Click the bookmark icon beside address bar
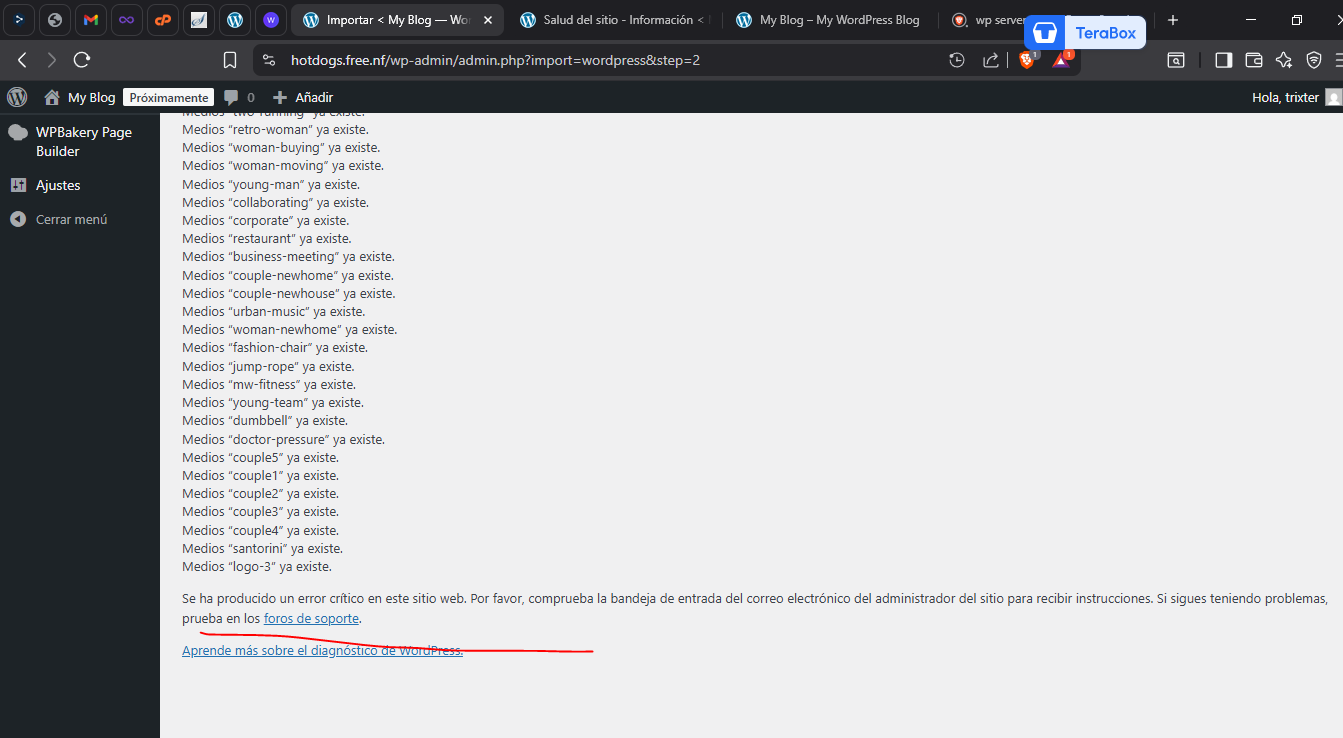This screenshot has height=738, width=1343. tap(230, 60)
